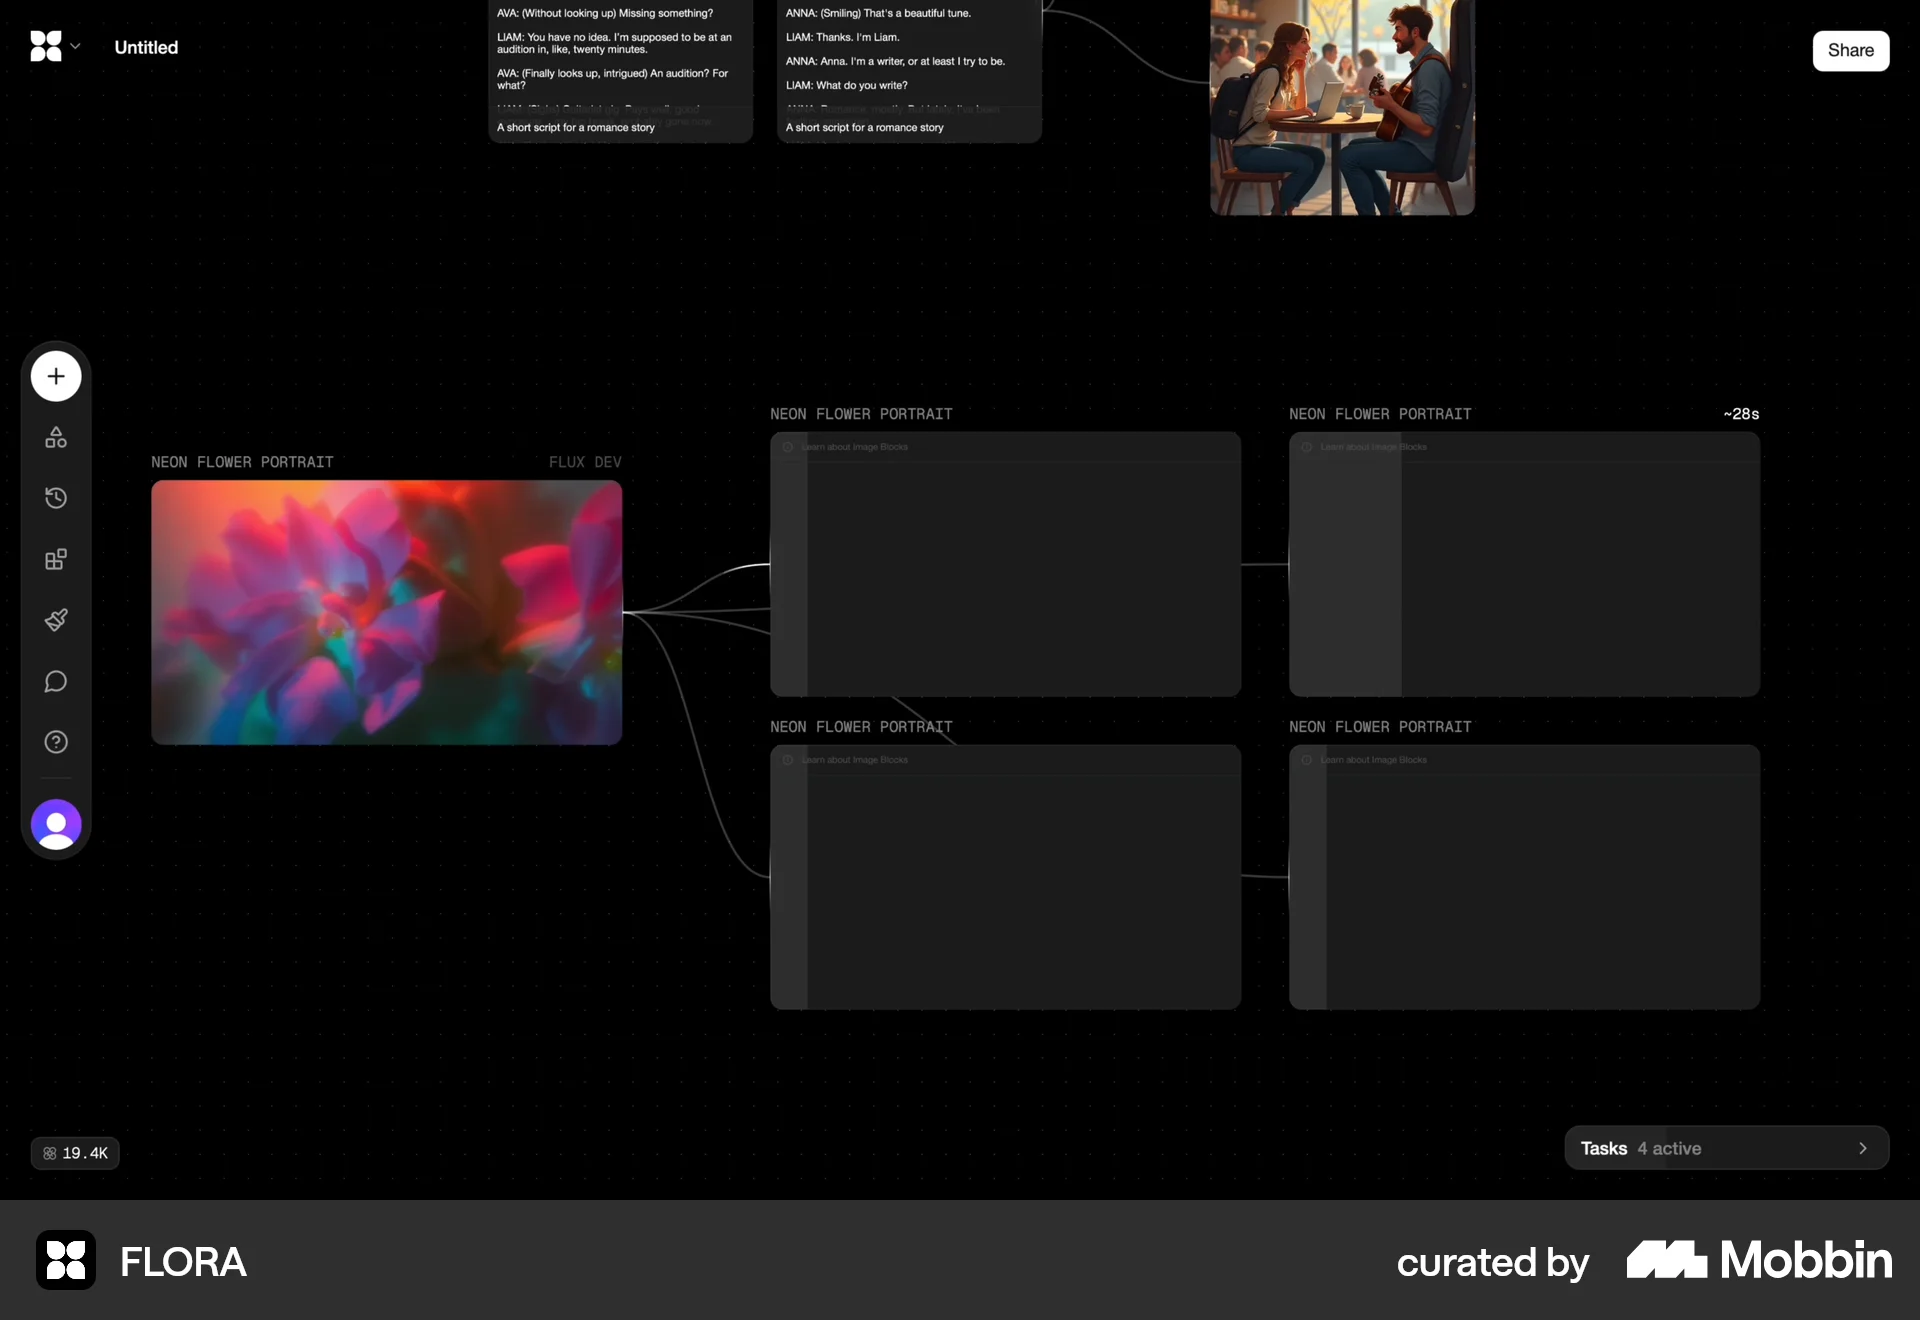Screen dimensions: 1920x1320
Task: Open the FLUX DEV model selector
Action: 585,461
